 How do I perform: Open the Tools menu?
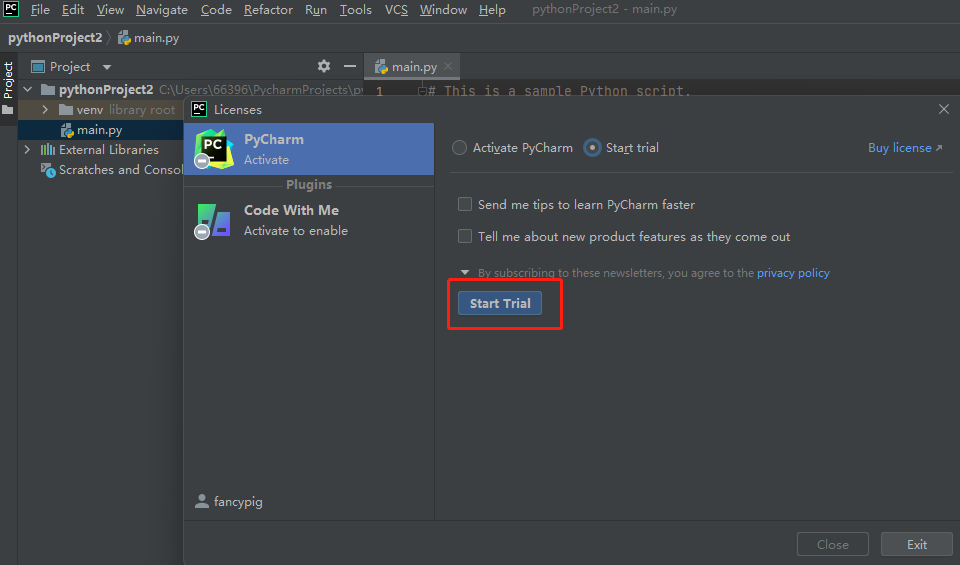[356, 10]
